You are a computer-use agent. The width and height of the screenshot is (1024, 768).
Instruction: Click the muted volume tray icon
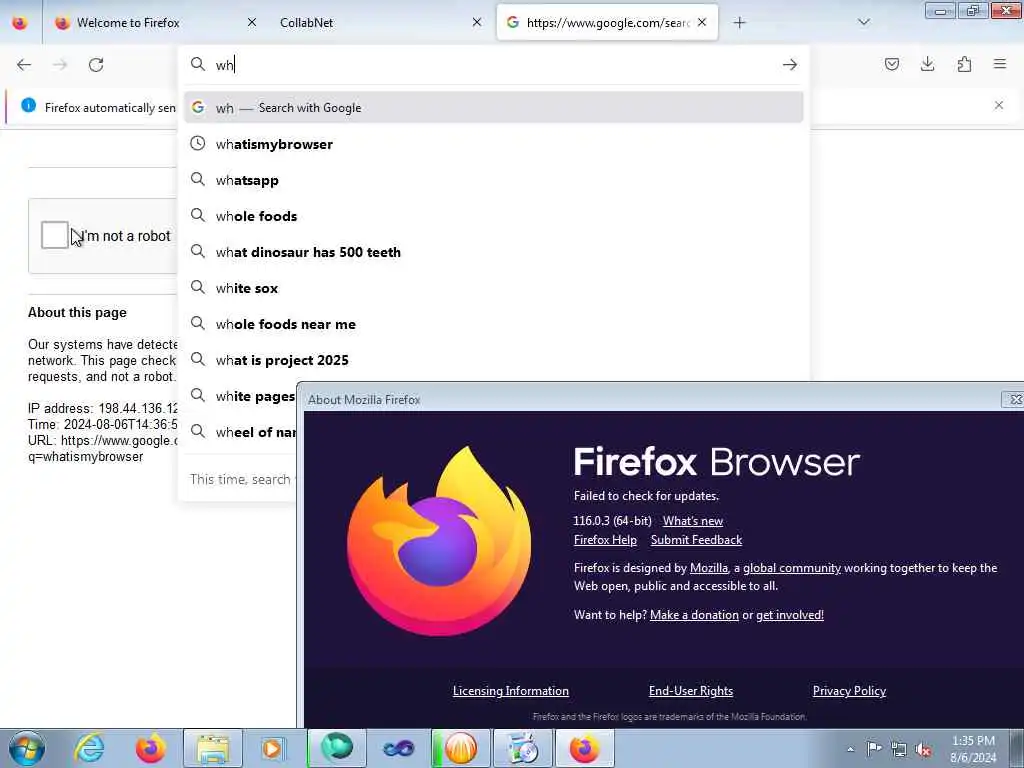tap(923, 749)
